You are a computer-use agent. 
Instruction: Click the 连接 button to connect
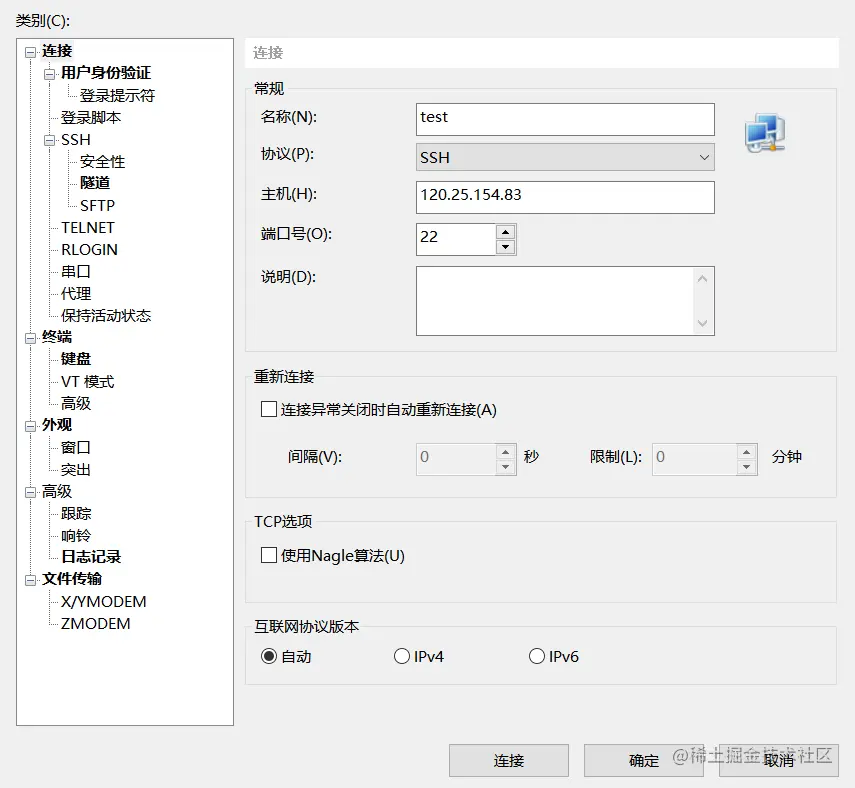508,760
